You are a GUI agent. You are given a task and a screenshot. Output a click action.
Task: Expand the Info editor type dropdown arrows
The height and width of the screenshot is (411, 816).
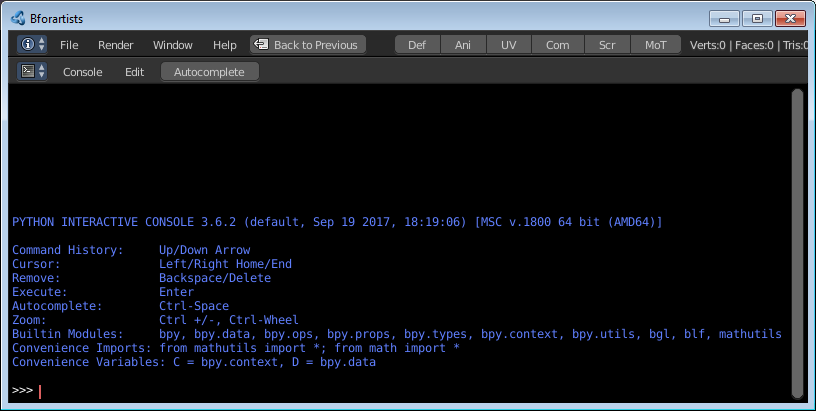(x=42, y=45)
